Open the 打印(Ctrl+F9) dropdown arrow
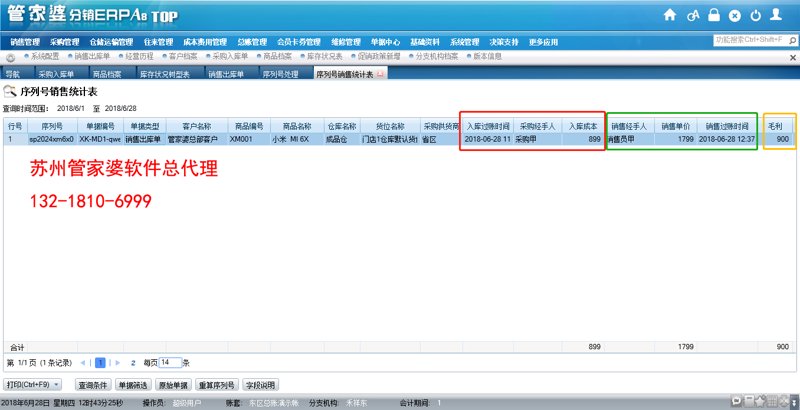The width and height of the screenshot is (800, 410). (x=56, y=385)
